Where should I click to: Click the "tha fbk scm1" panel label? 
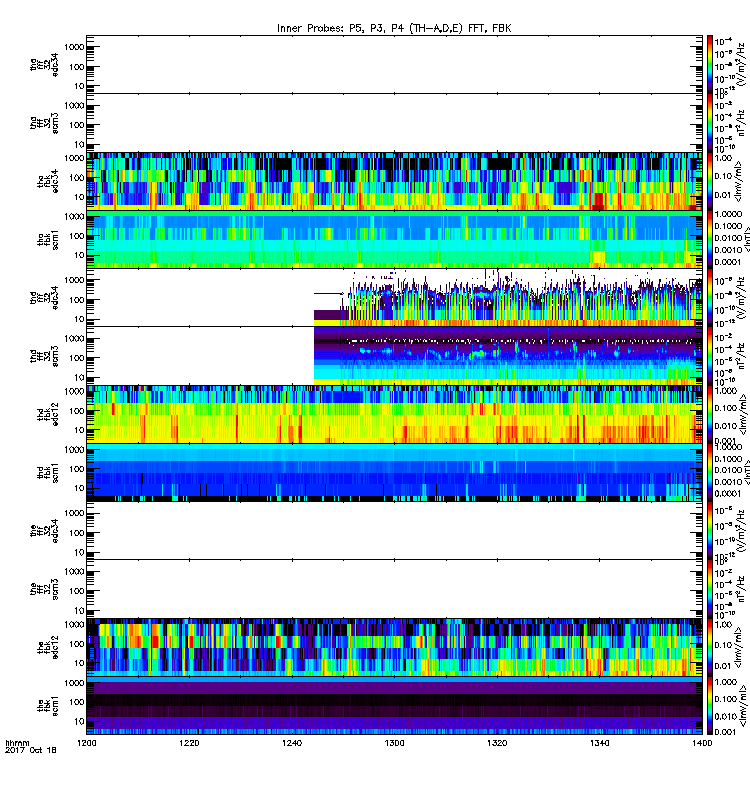point(48,239)
